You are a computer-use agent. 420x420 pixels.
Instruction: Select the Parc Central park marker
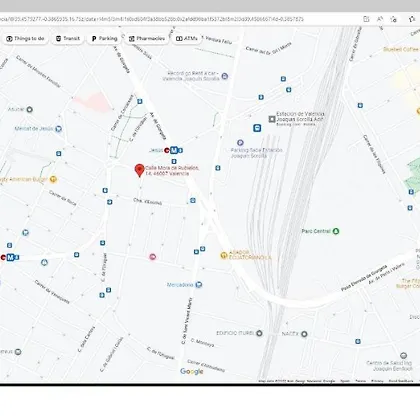[336, 231]
